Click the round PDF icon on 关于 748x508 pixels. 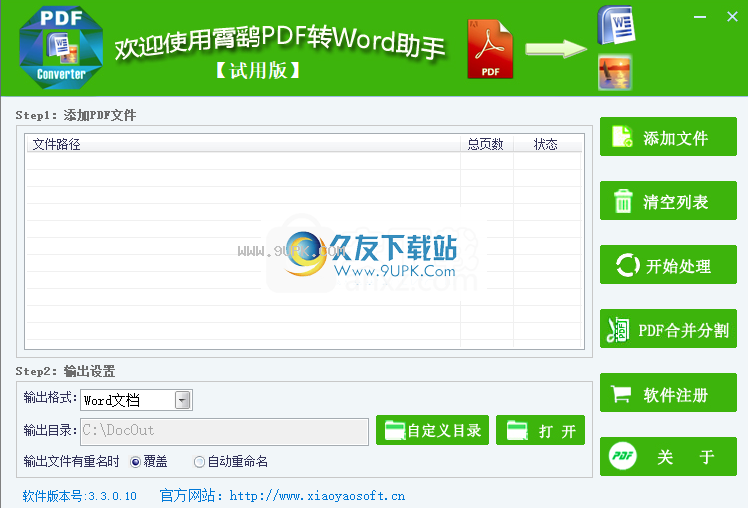click(x=623, y=456)
